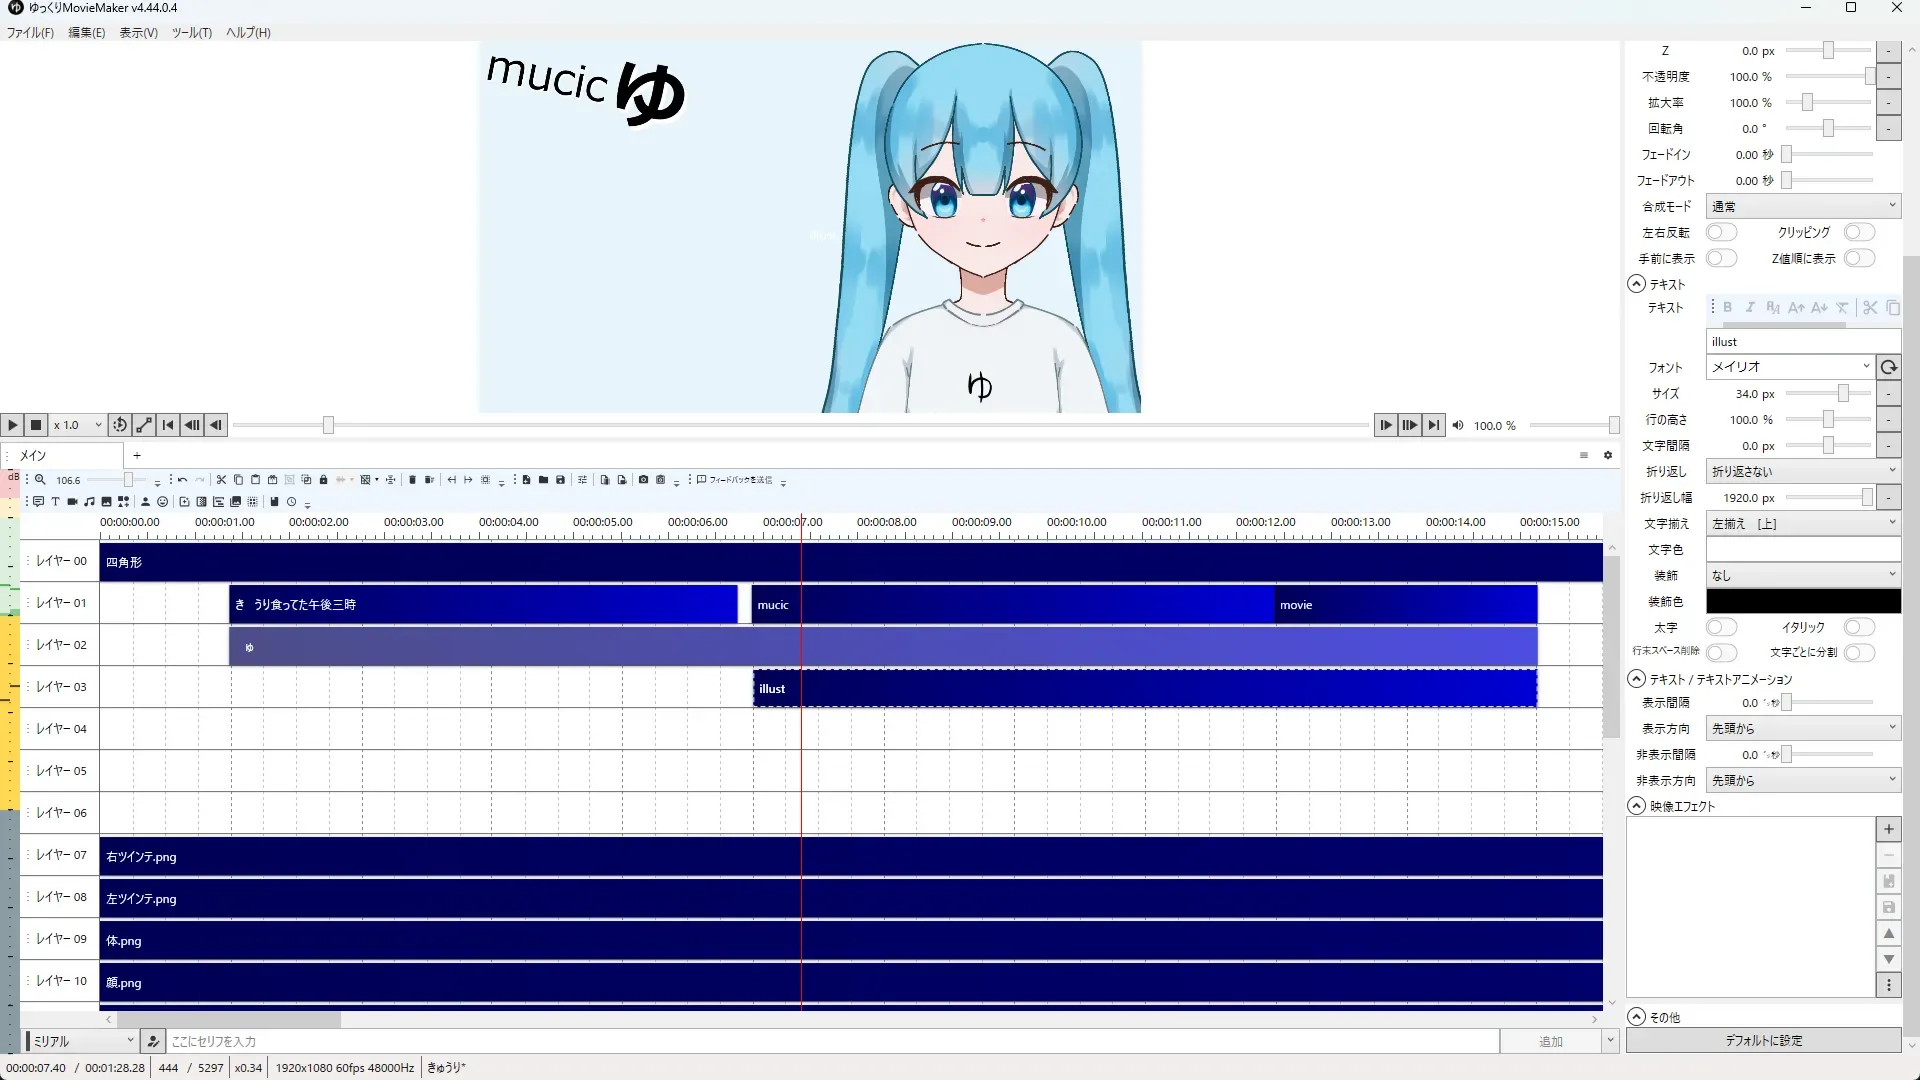Click the video camera item icon
The height and width of the screenshot is (1080, 1920).
coord(72,502)
